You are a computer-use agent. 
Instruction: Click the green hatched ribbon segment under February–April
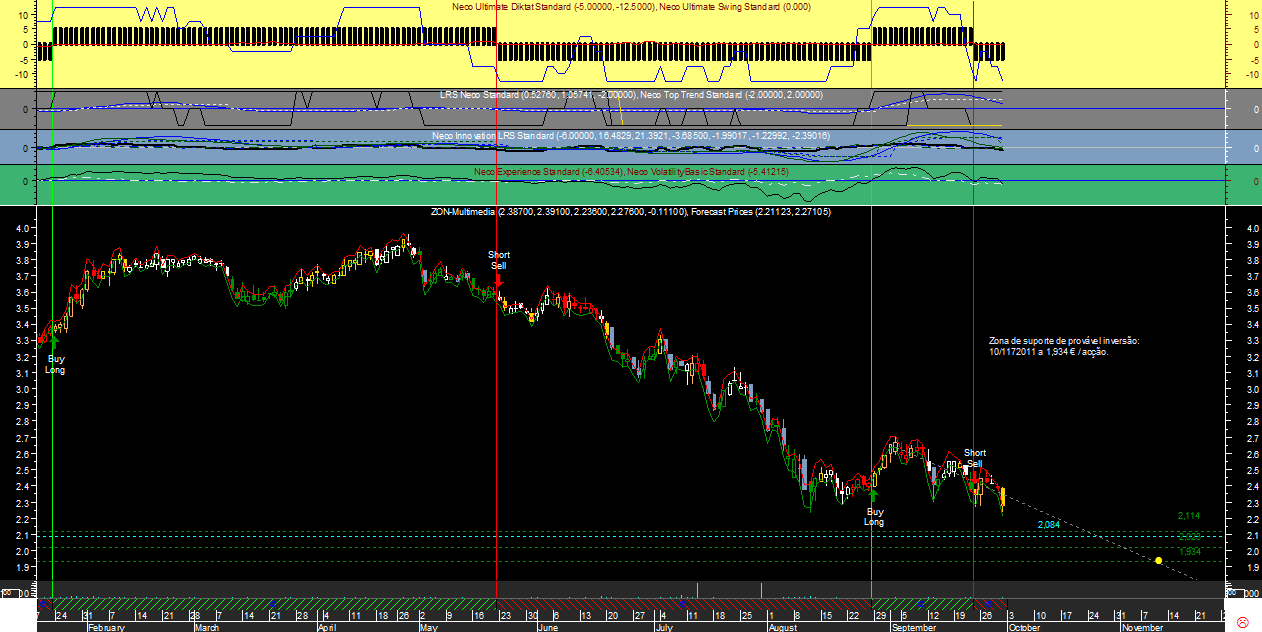tap(275, 605)
